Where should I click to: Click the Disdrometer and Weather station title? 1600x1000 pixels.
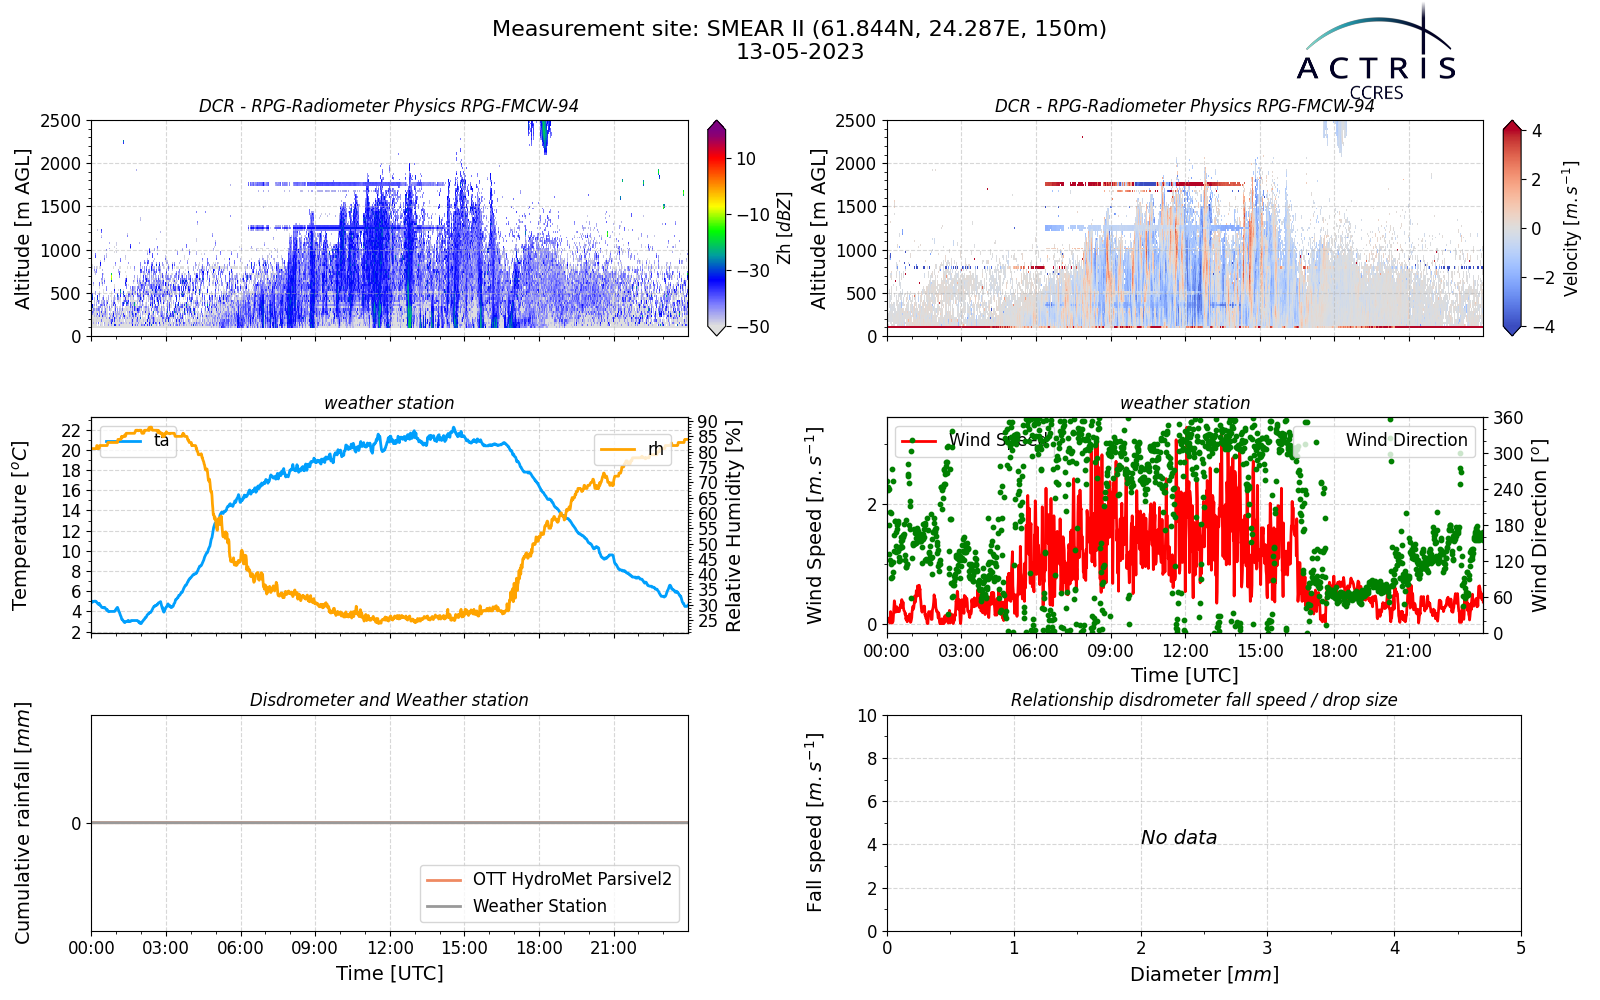[389, 700]
